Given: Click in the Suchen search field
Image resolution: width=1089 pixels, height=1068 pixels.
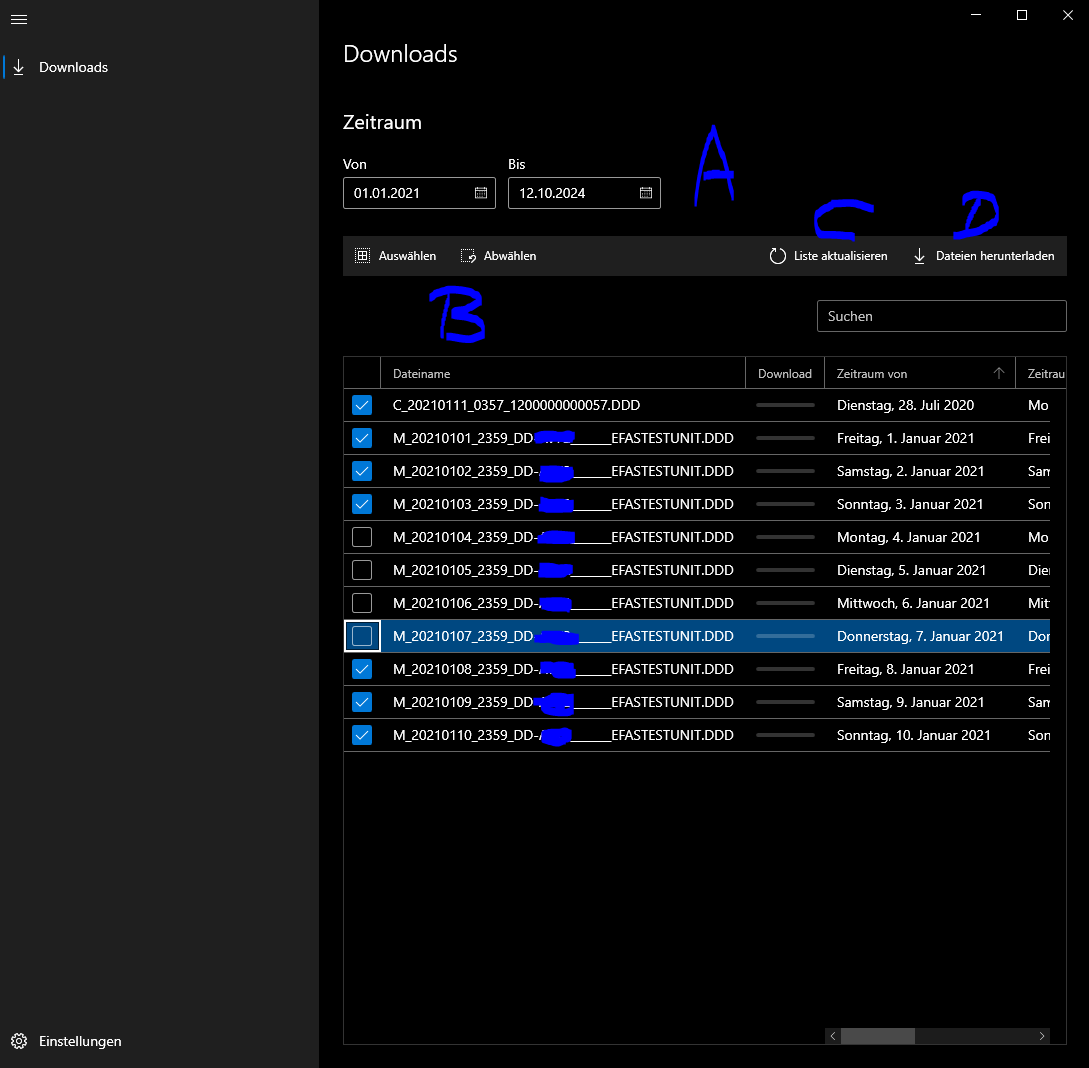Looking at the screenshot, I should pyautogui.click(x=940, y=316).
